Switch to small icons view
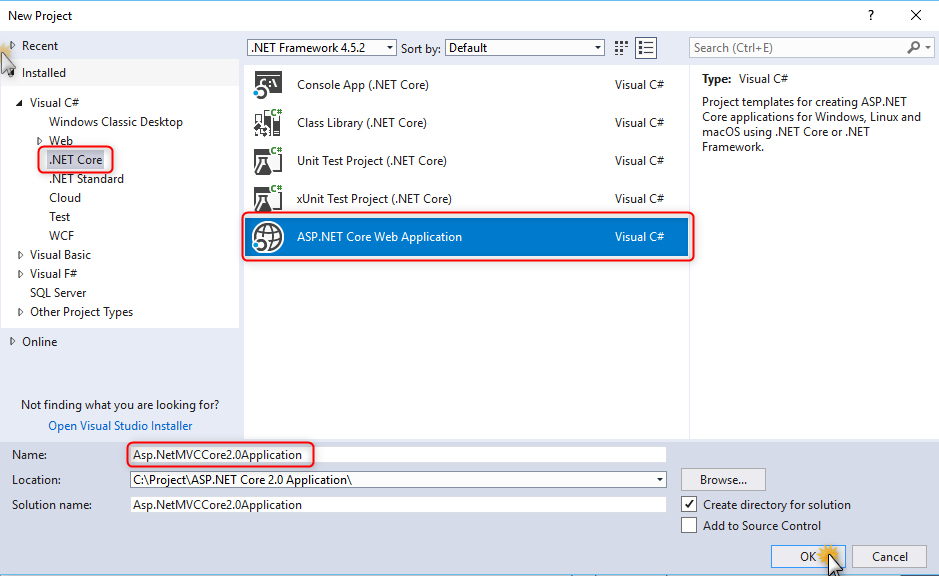 (620, 47)
